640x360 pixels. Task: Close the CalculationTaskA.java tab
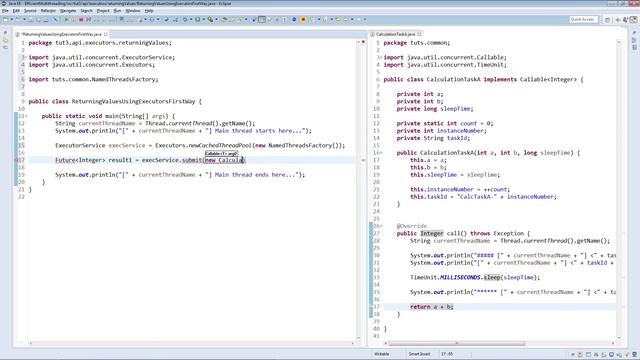click(419, 34)
